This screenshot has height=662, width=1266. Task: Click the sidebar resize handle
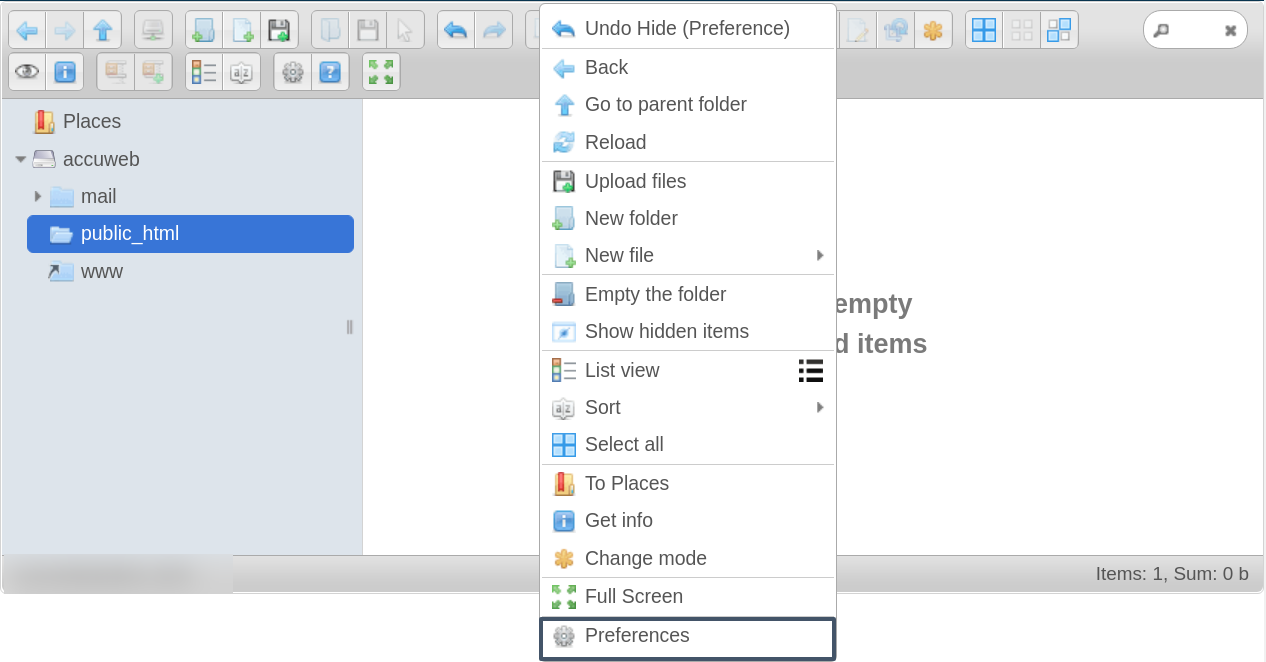349,327
